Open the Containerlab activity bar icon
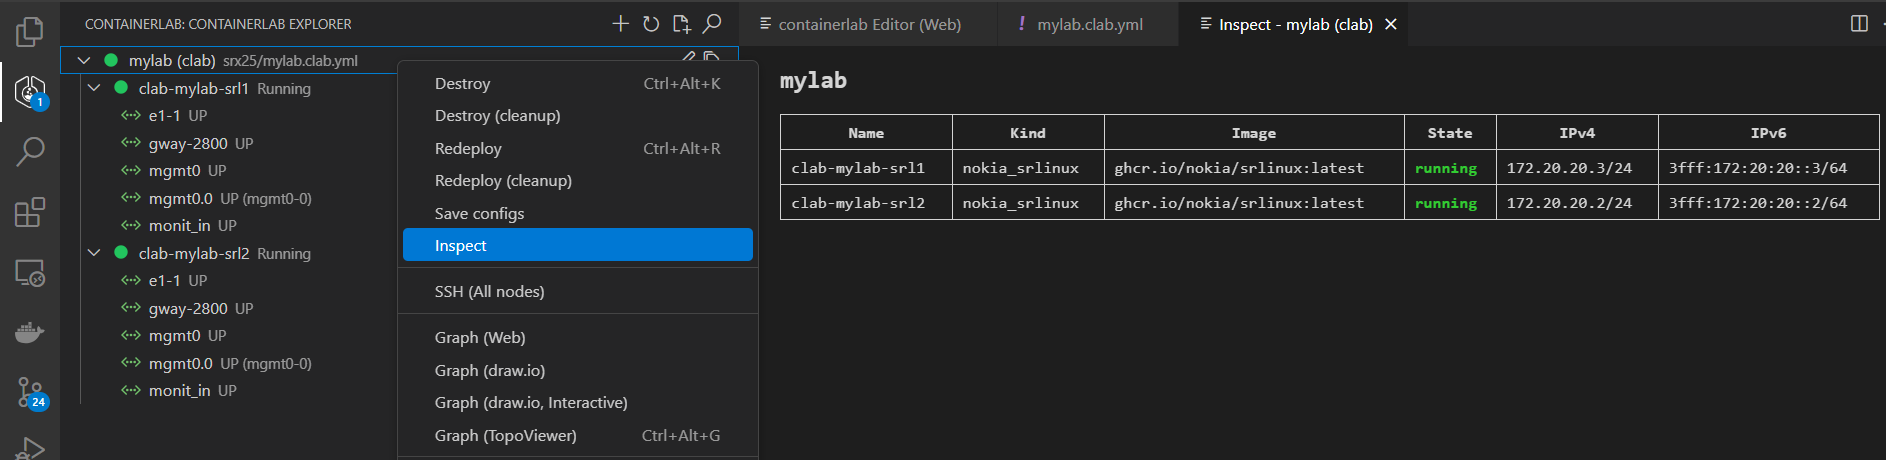The width and height of the screenshot is (1886, 460). (30, 92)
